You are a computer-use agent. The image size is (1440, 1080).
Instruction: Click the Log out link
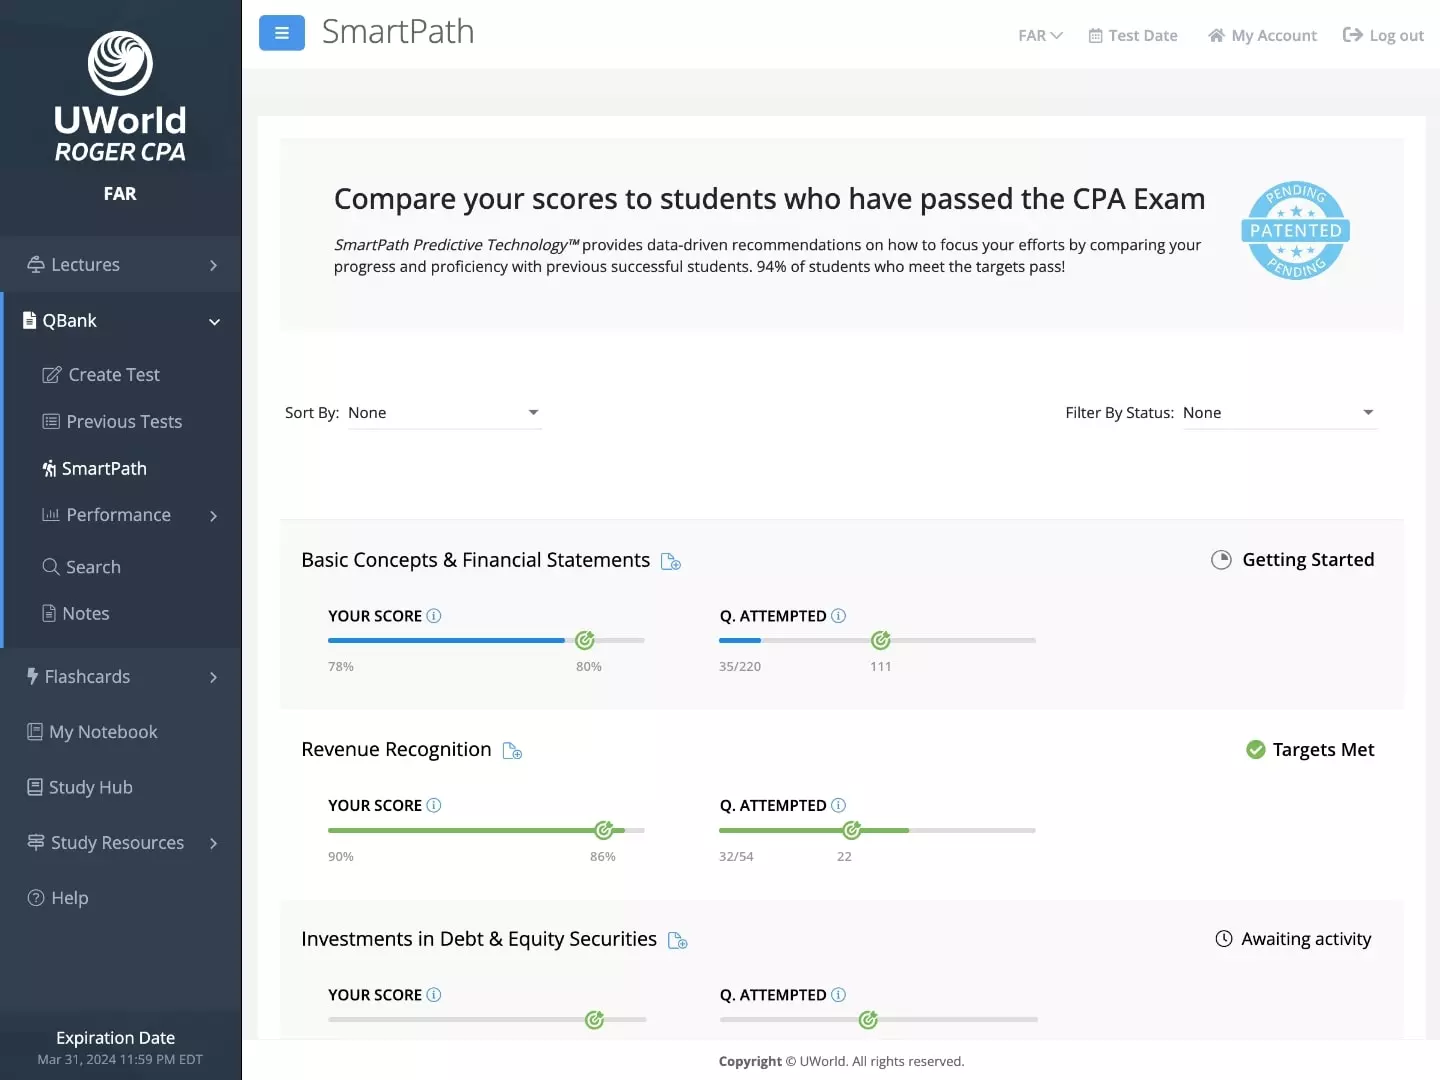tap(1383, 36)
